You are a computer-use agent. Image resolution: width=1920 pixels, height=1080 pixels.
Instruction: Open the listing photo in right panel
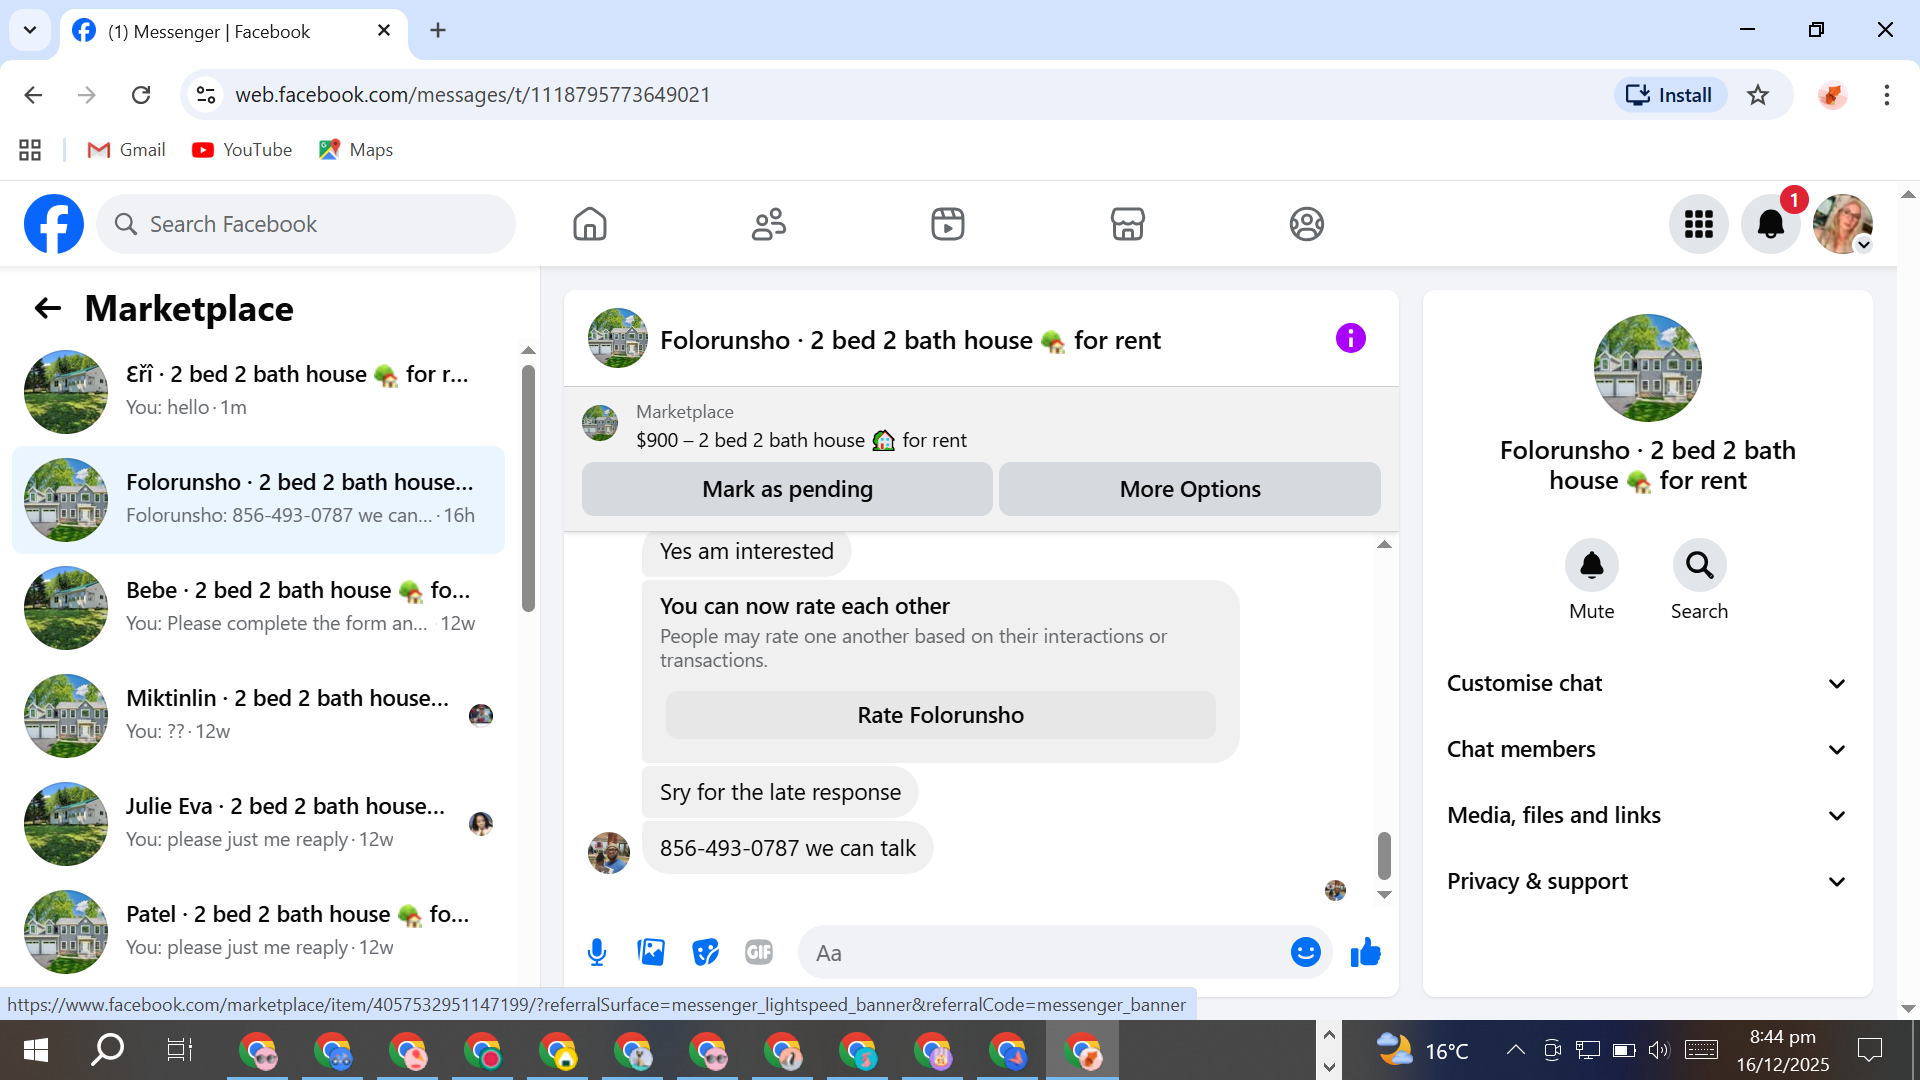pyautogui.click(x=1647, y=368)
